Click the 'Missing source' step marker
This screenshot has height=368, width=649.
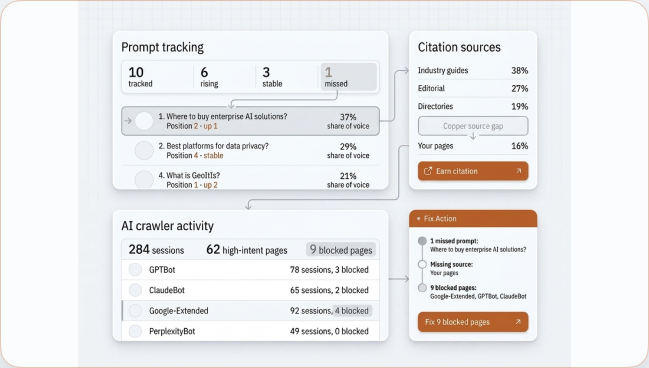pos(422,264)
